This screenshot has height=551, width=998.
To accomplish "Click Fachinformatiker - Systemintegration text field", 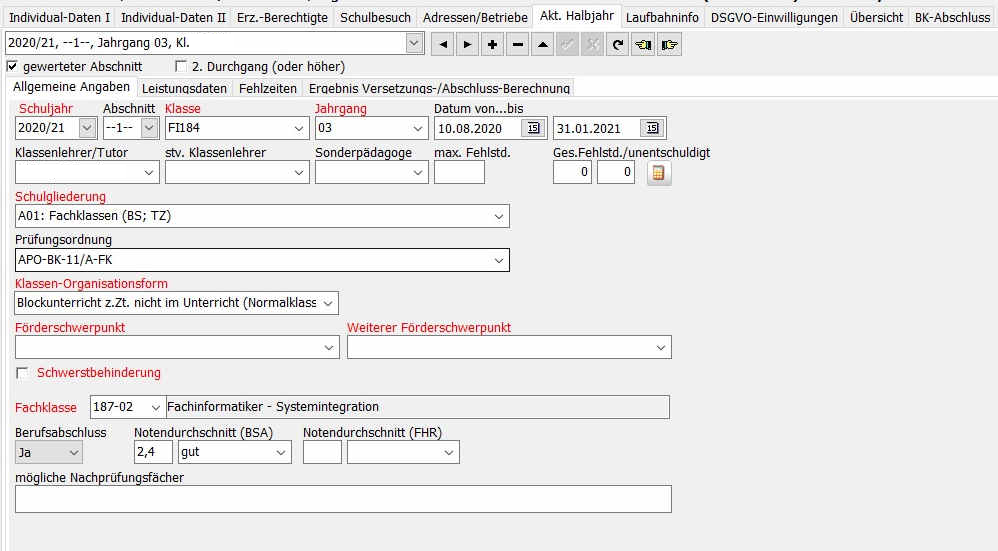I will (418, 407).
